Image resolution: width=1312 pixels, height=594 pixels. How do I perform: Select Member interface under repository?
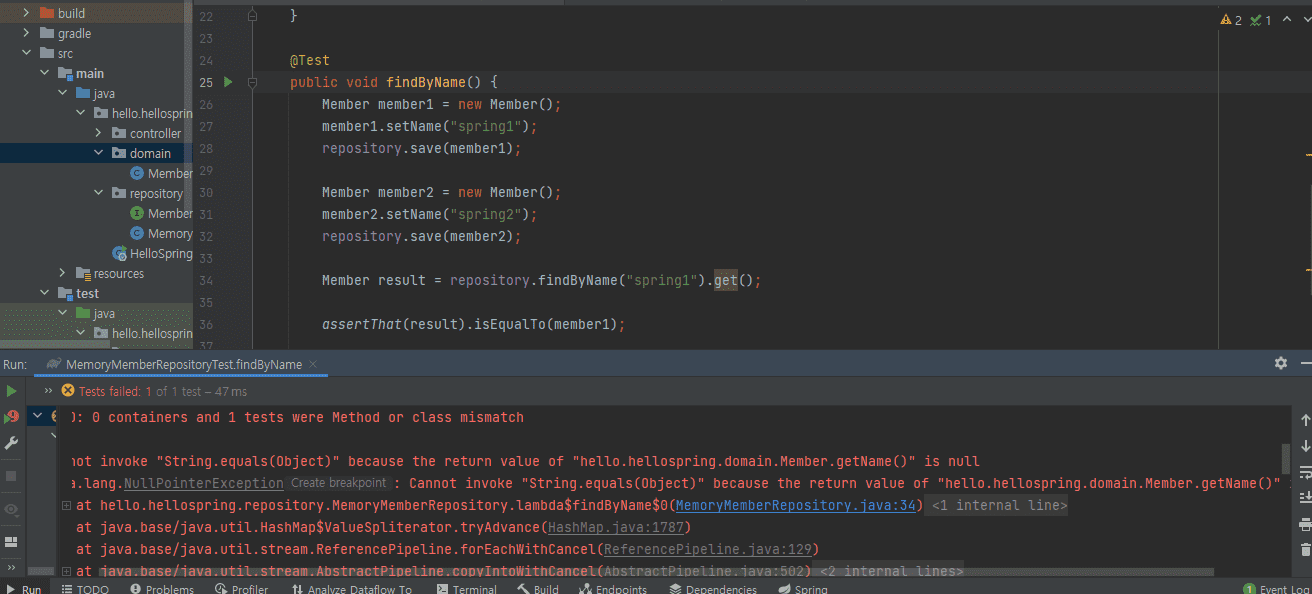(161, 213)
